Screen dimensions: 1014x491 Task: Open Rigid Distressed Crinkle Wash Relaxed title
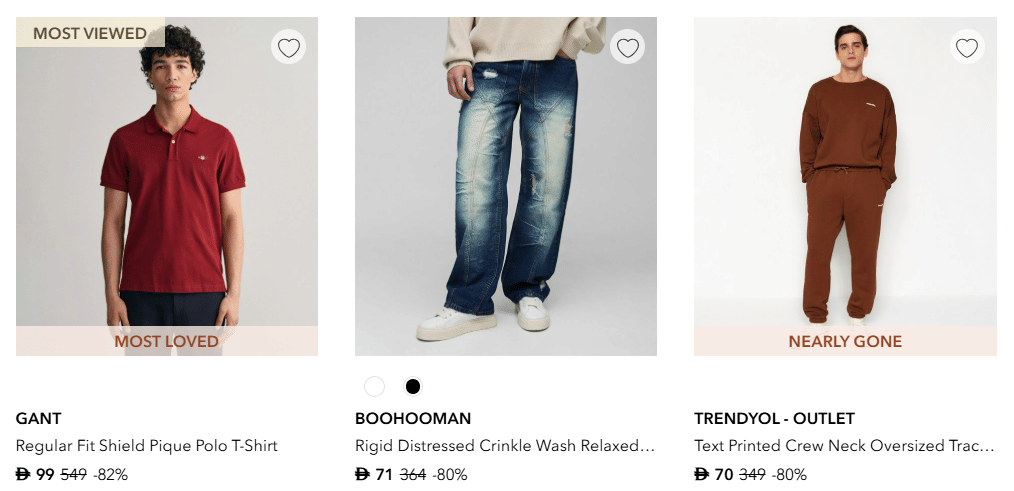point(505,446)
